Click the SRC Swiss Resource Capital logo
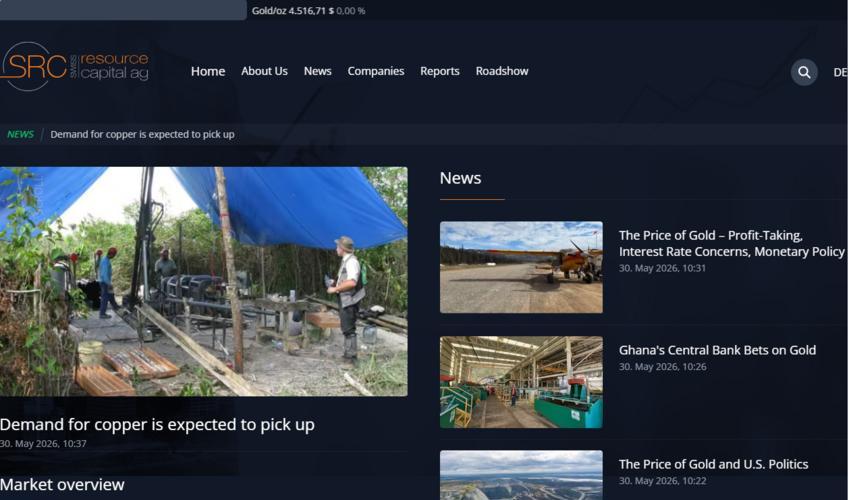Image resolution: width=849 pixels, height=500 pixels. click(x=75, y=67)
